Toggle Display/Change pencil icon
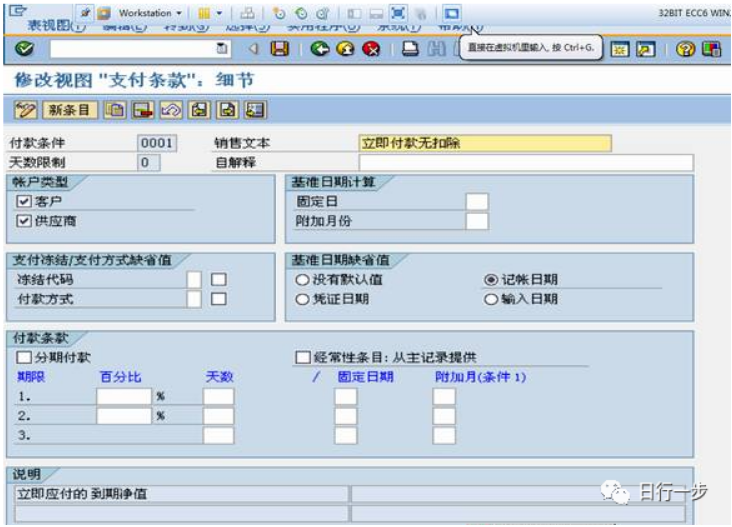The image size is (732, 527). pyautogui.click(x=26, y=110)
